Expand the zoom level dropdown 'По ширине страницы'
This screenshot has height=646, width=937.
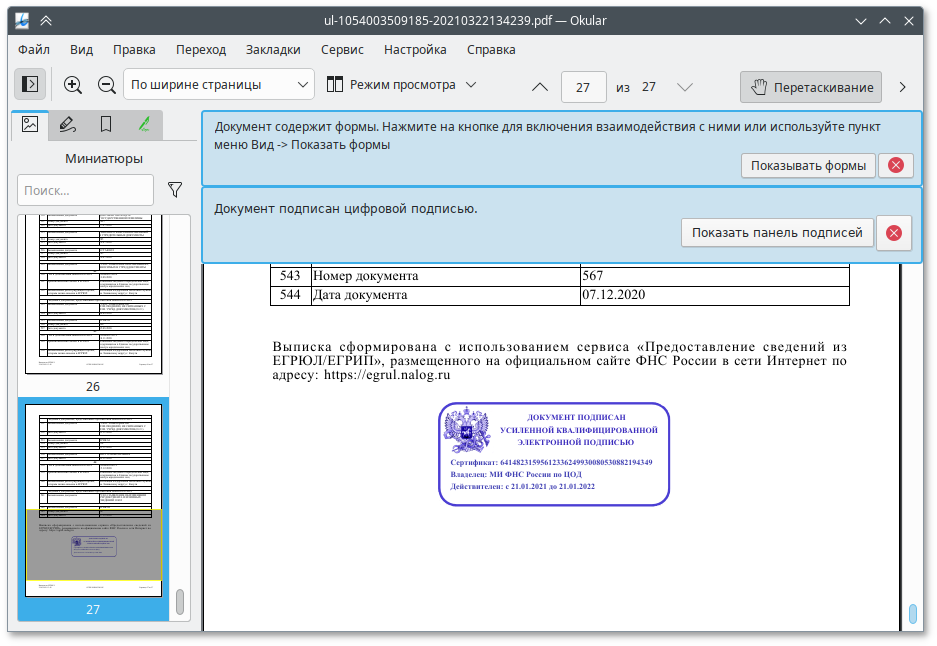(219, 86)
